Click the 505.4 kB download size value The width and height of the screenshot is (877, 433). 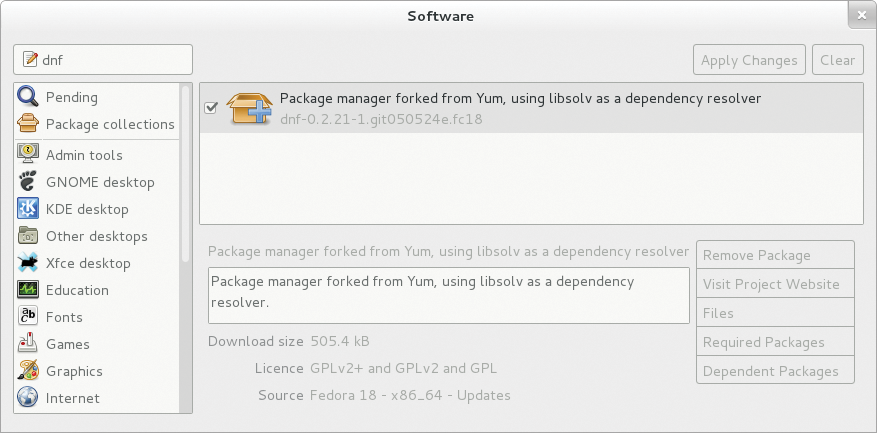pos(340,341)
